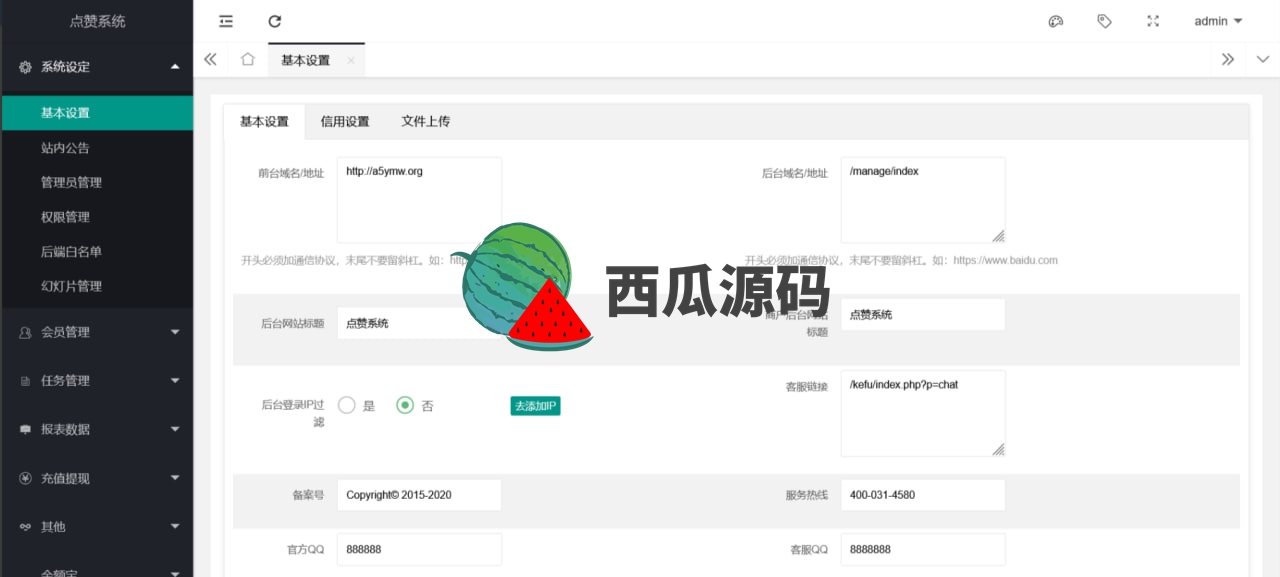
Task: Go to the home tab icon
Action: tap(248, 60)
